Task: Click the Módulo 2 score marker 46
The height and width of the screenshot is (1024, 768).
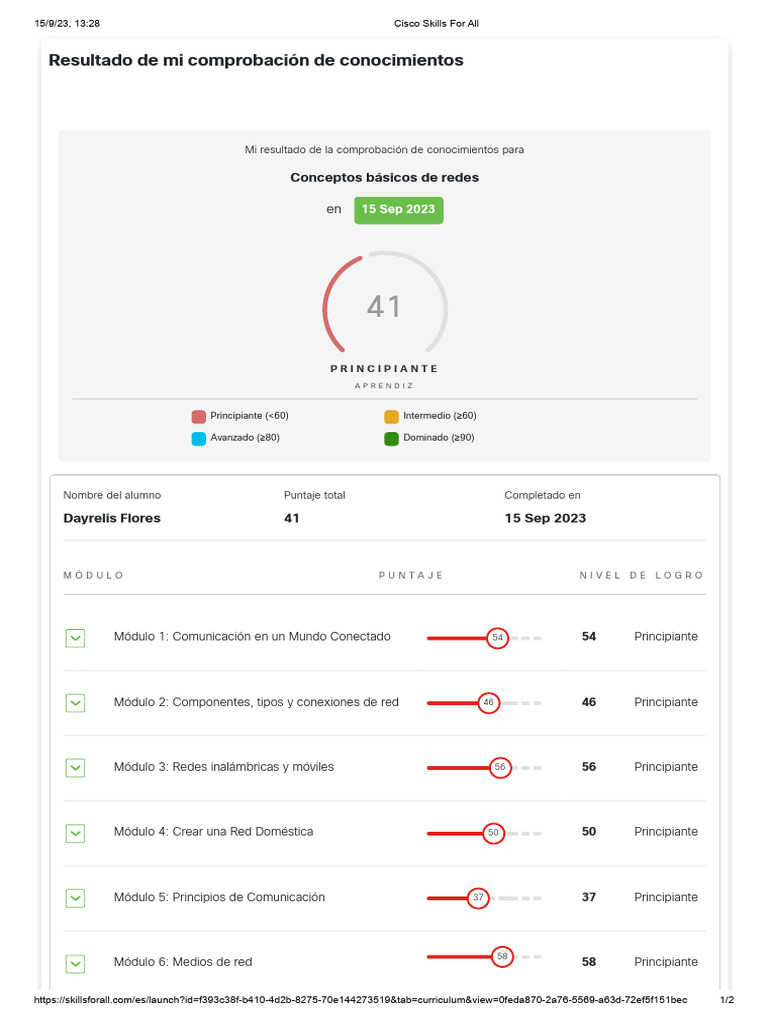Action: point(488,703)
